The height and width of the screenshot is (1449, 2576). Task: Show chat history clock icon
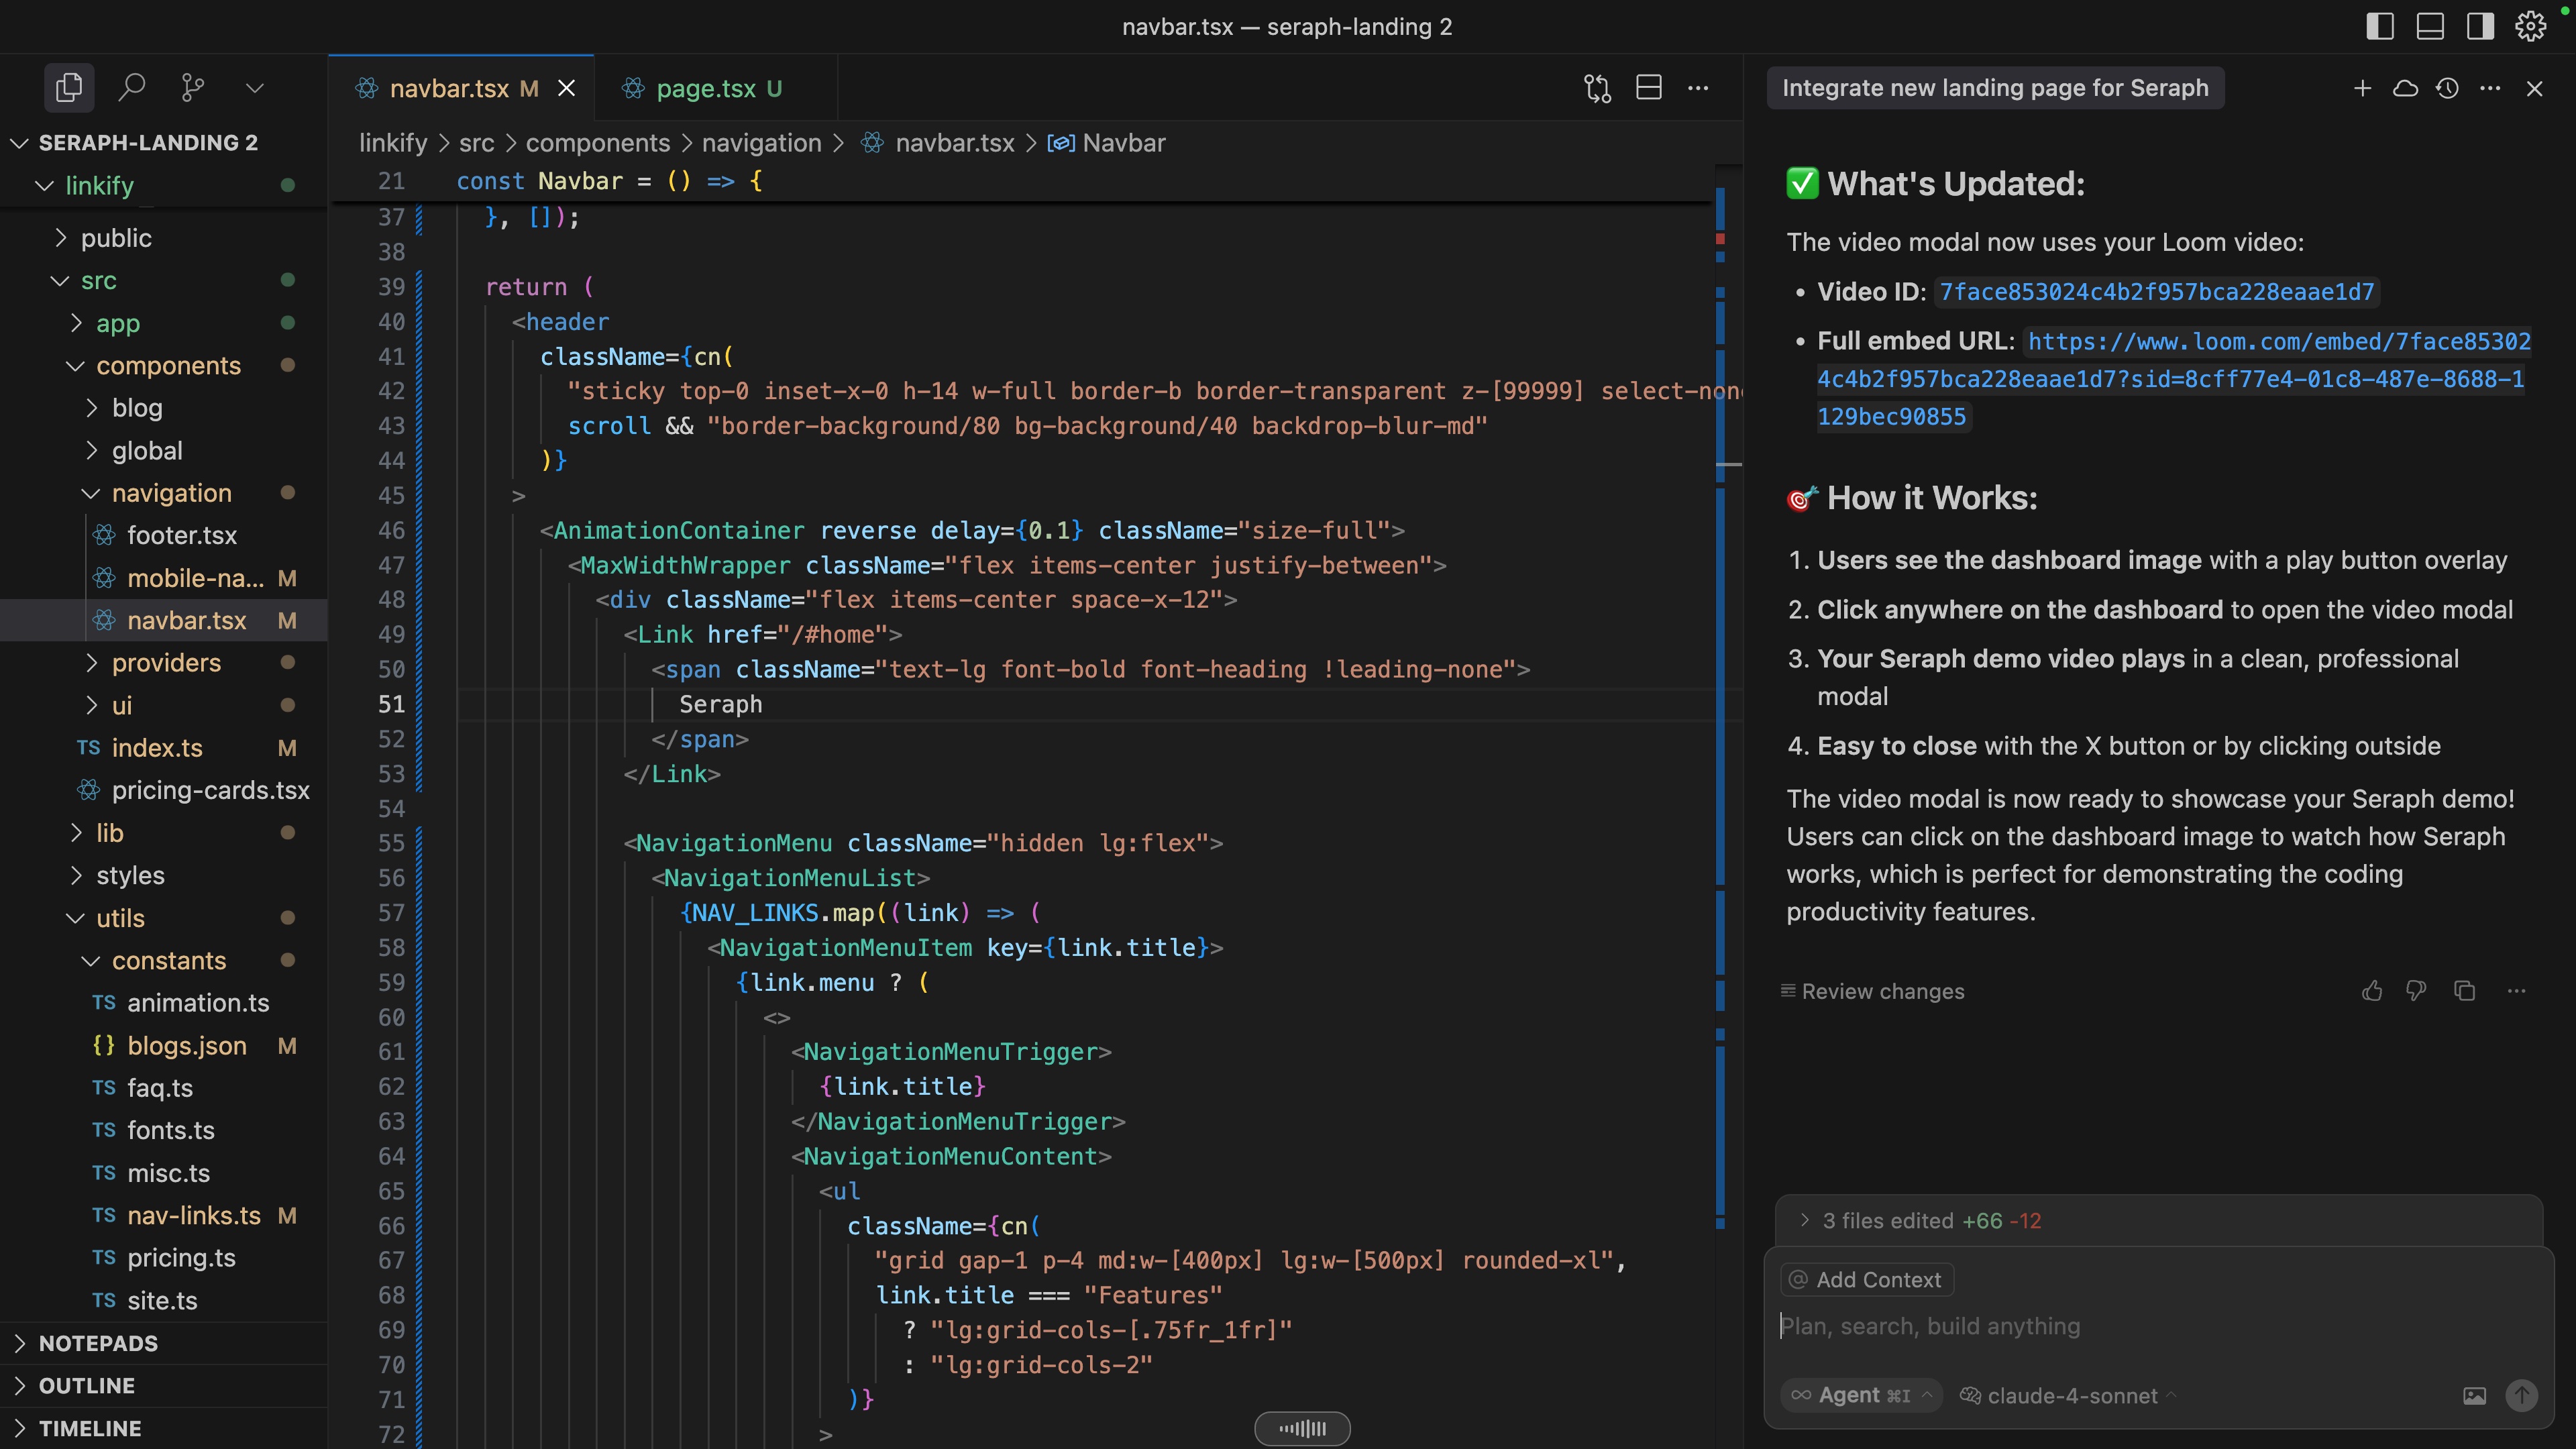pos(2447,88)
